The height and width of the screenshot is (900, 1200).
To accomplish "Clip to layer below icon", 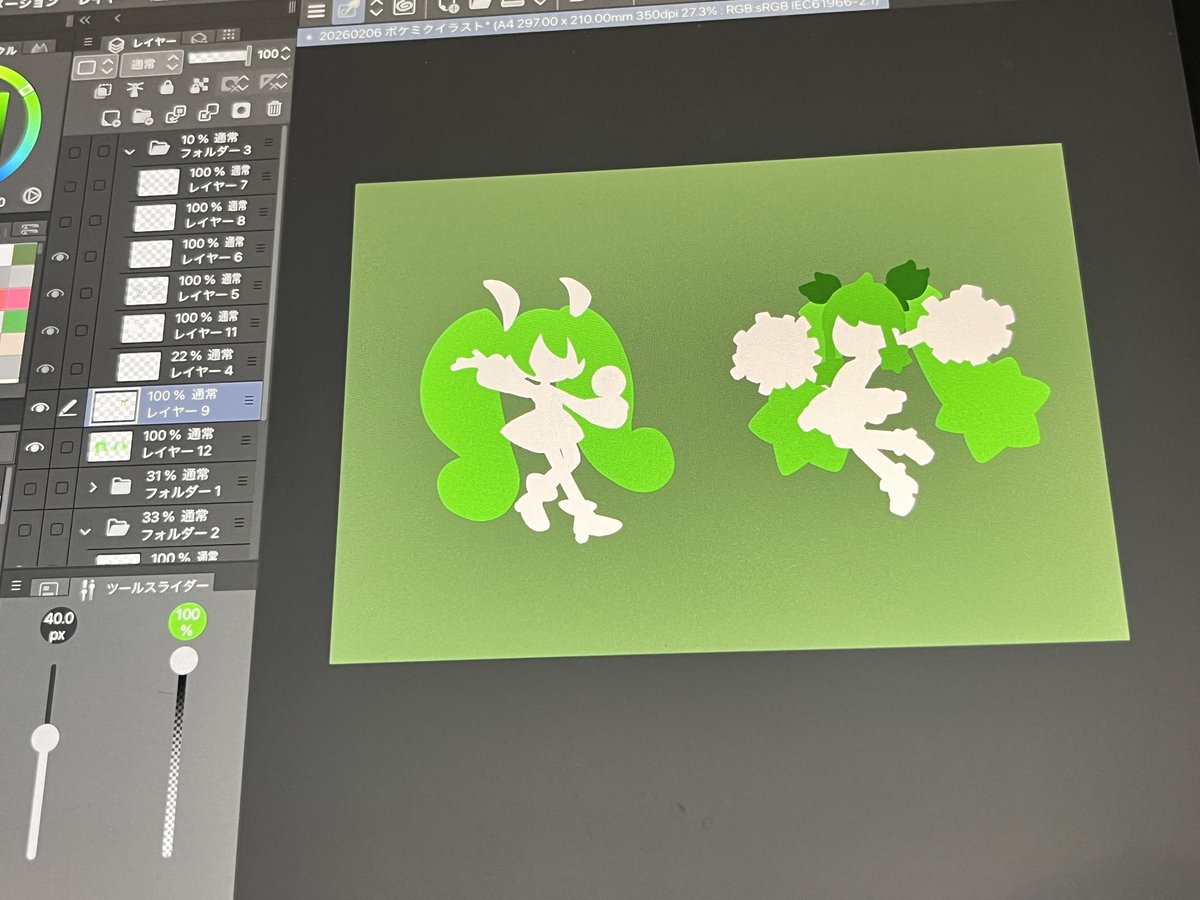I will [x=103, y=90].
